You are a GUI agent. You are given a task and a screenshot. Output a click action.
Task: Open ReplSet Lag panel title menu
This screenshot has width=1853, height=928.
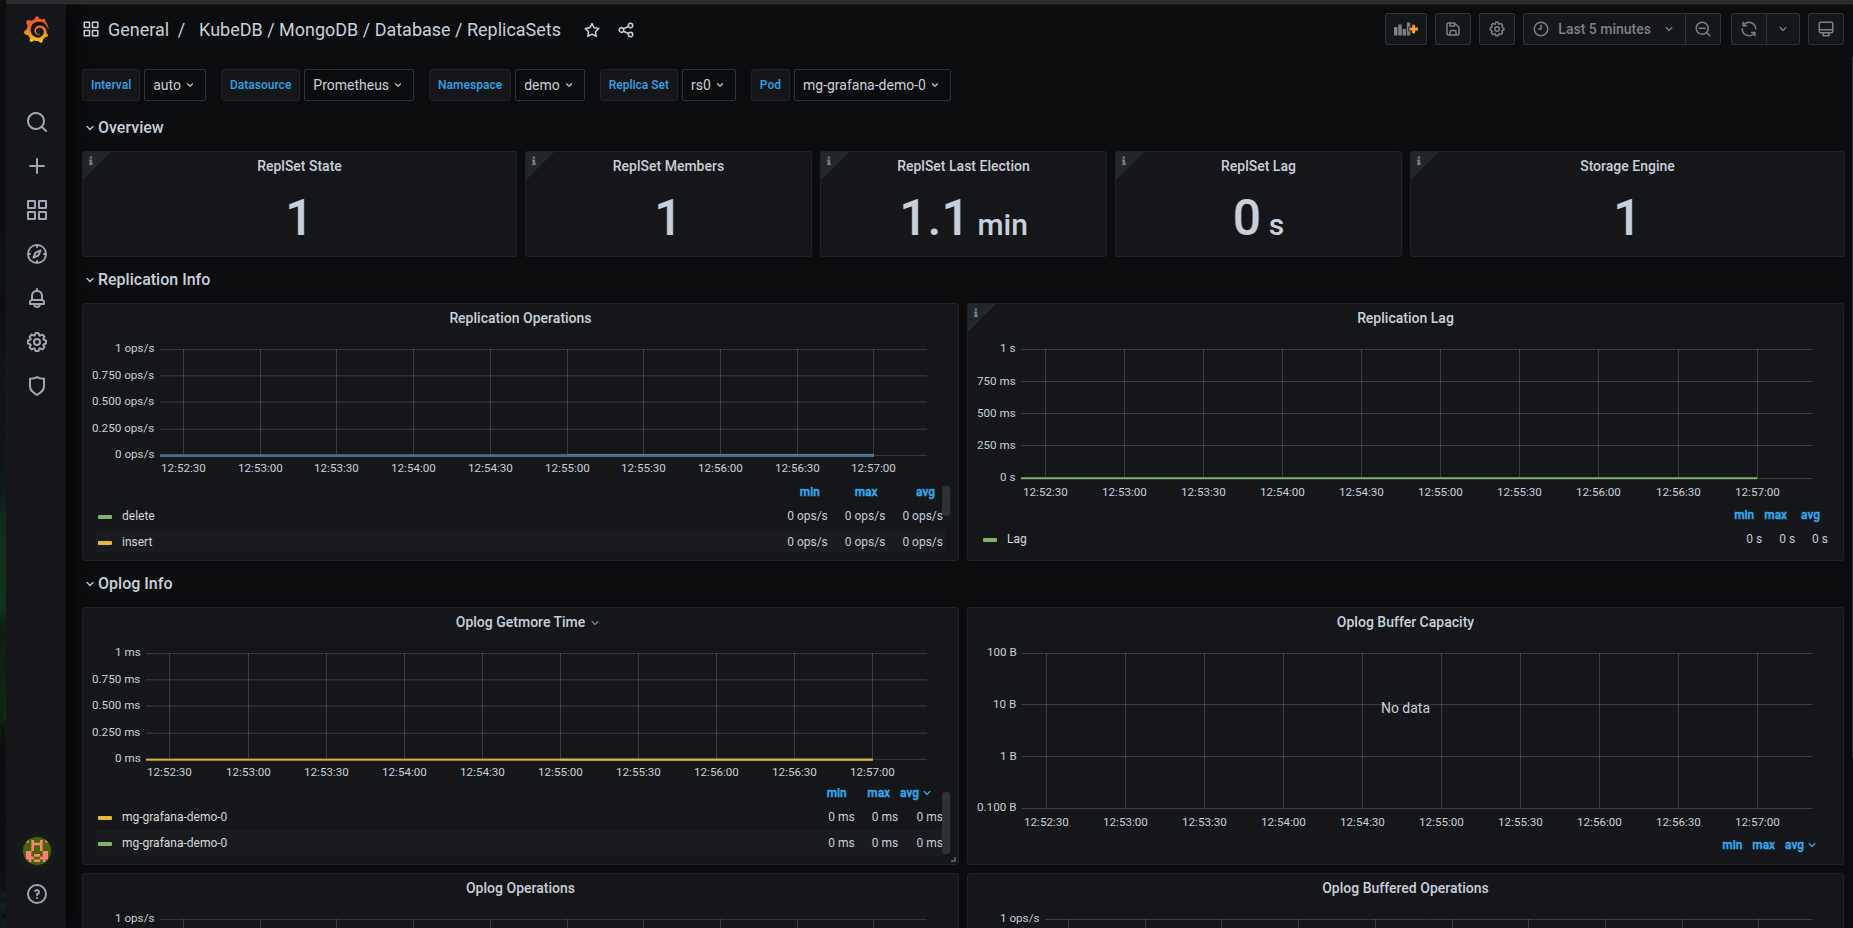[1258, 166]
